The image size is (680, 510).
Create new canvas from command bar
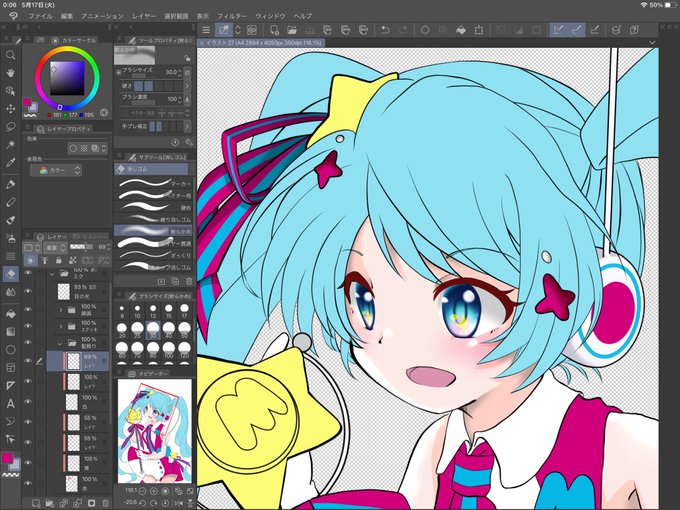click(274, 30)
